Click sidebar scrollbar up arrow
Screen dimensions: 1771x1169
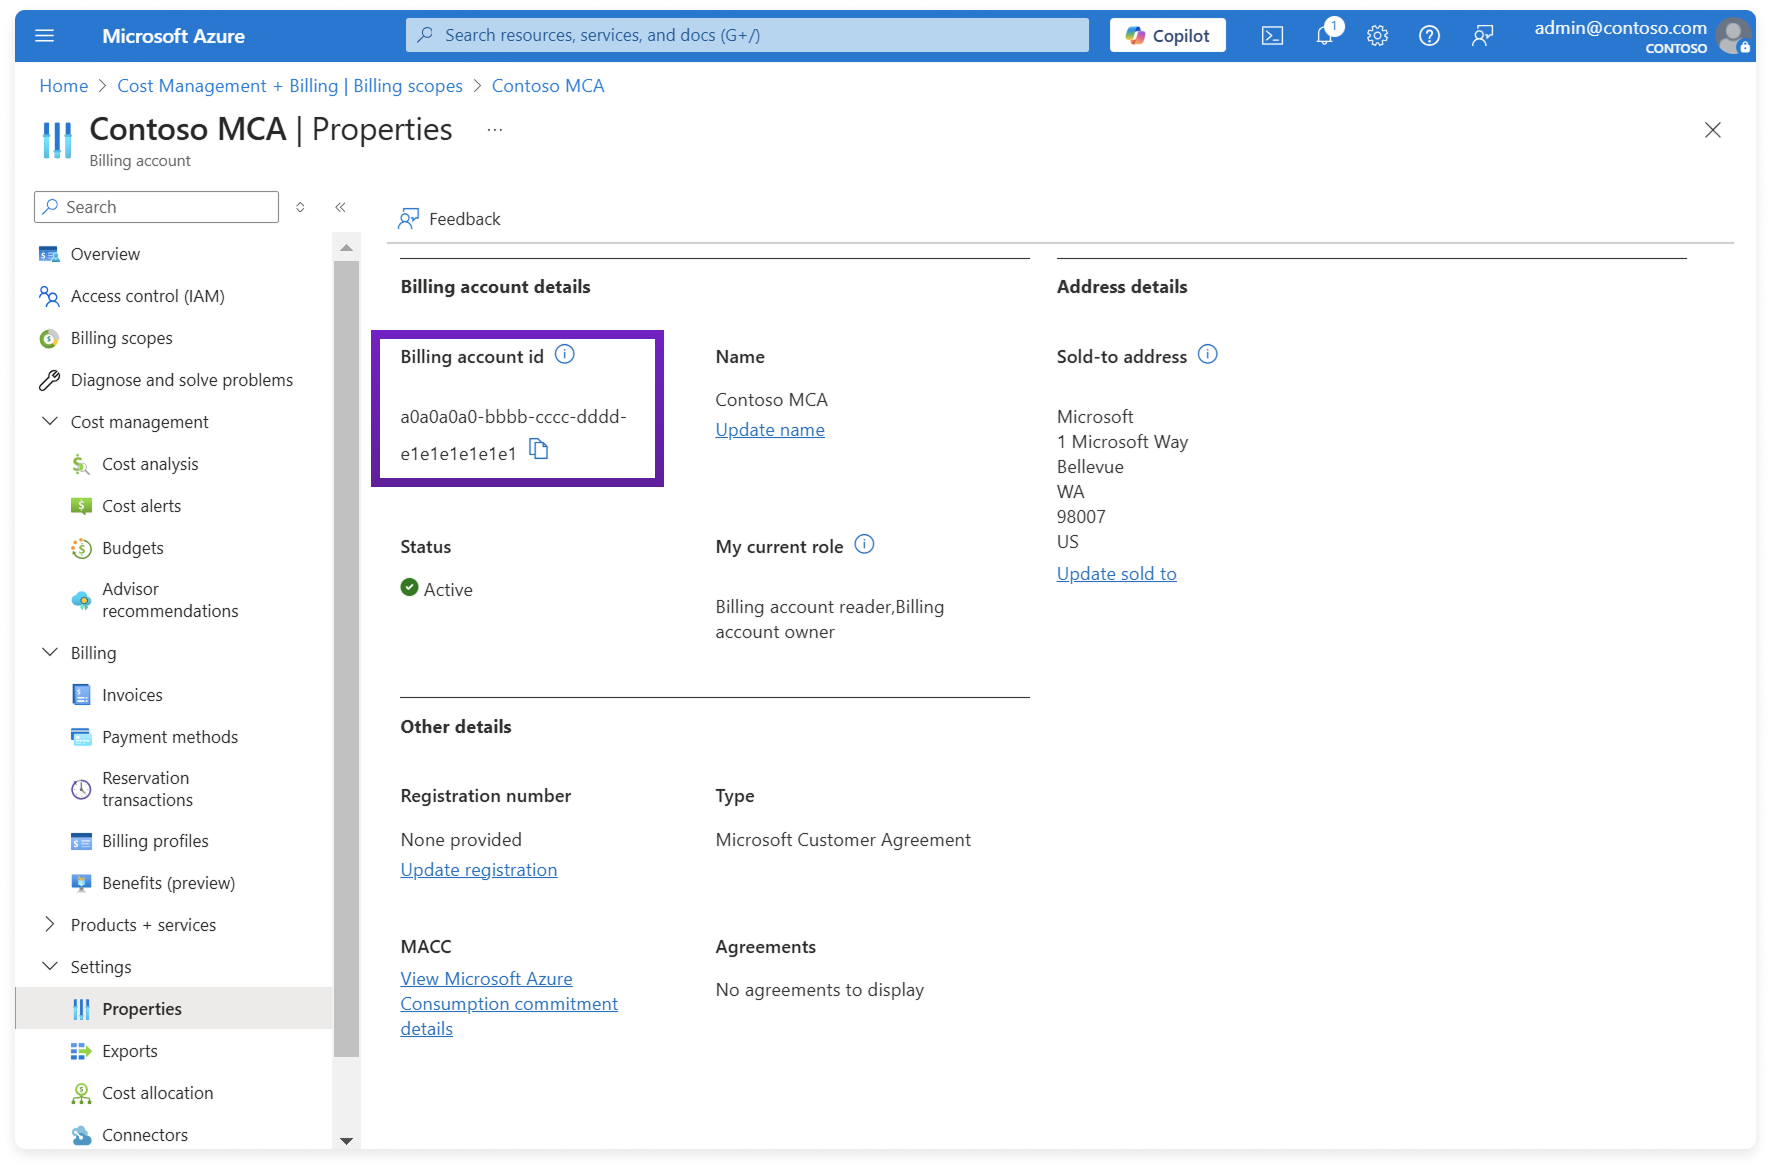(346, 247)
